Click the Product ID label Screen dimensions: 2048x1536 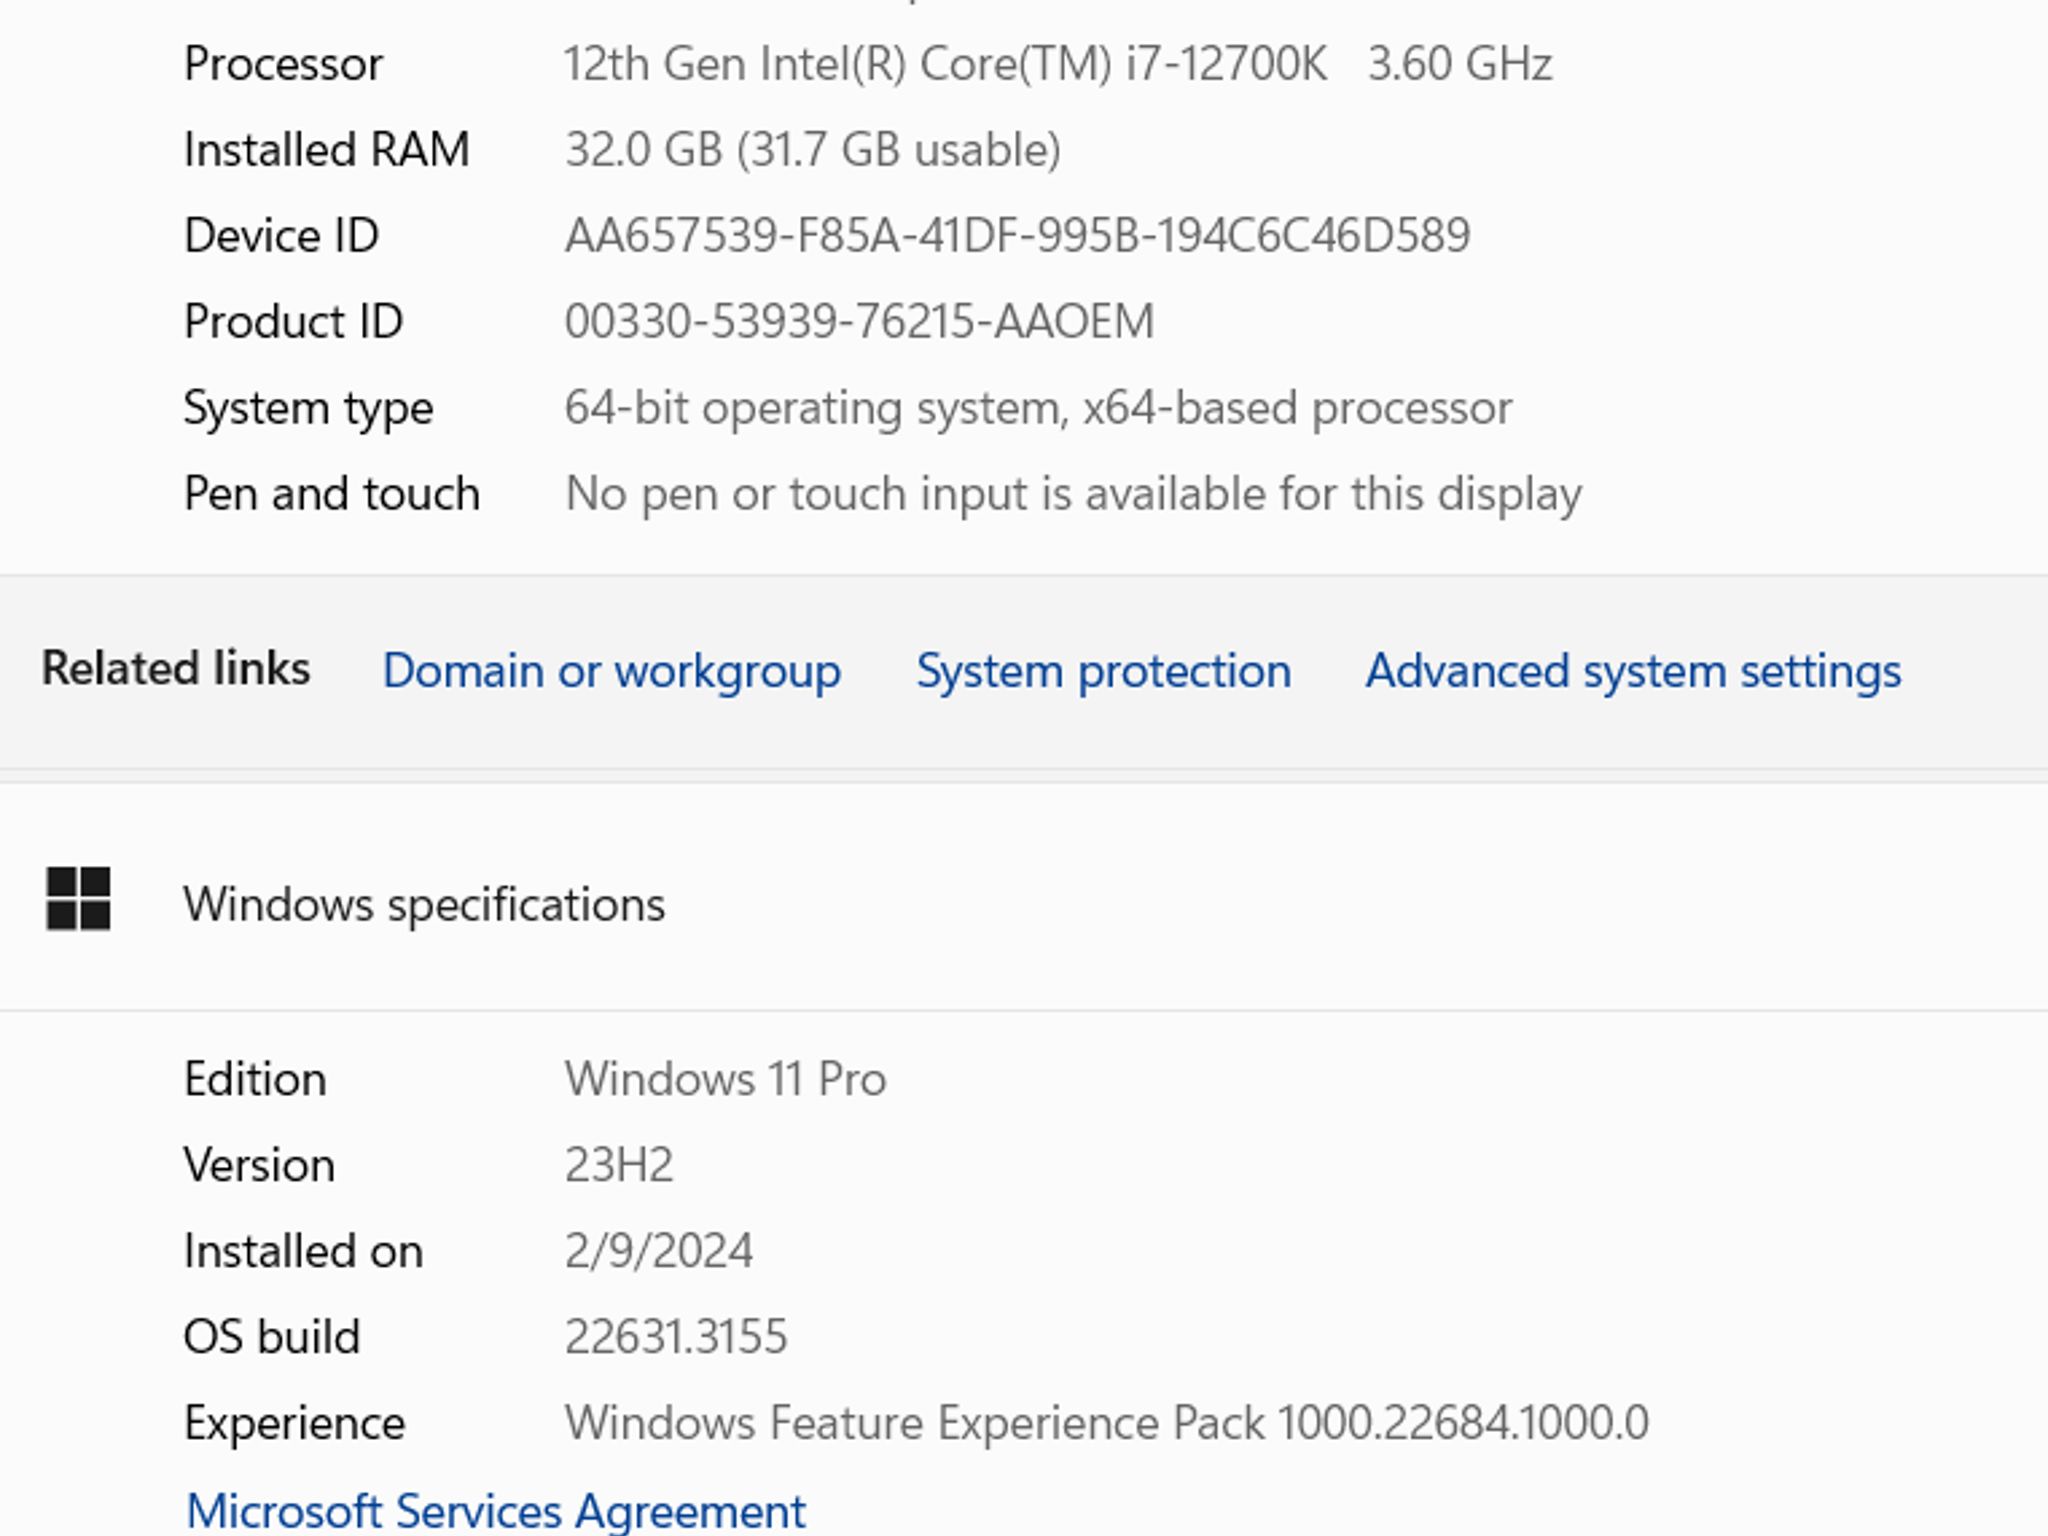(x=293, y=322)
